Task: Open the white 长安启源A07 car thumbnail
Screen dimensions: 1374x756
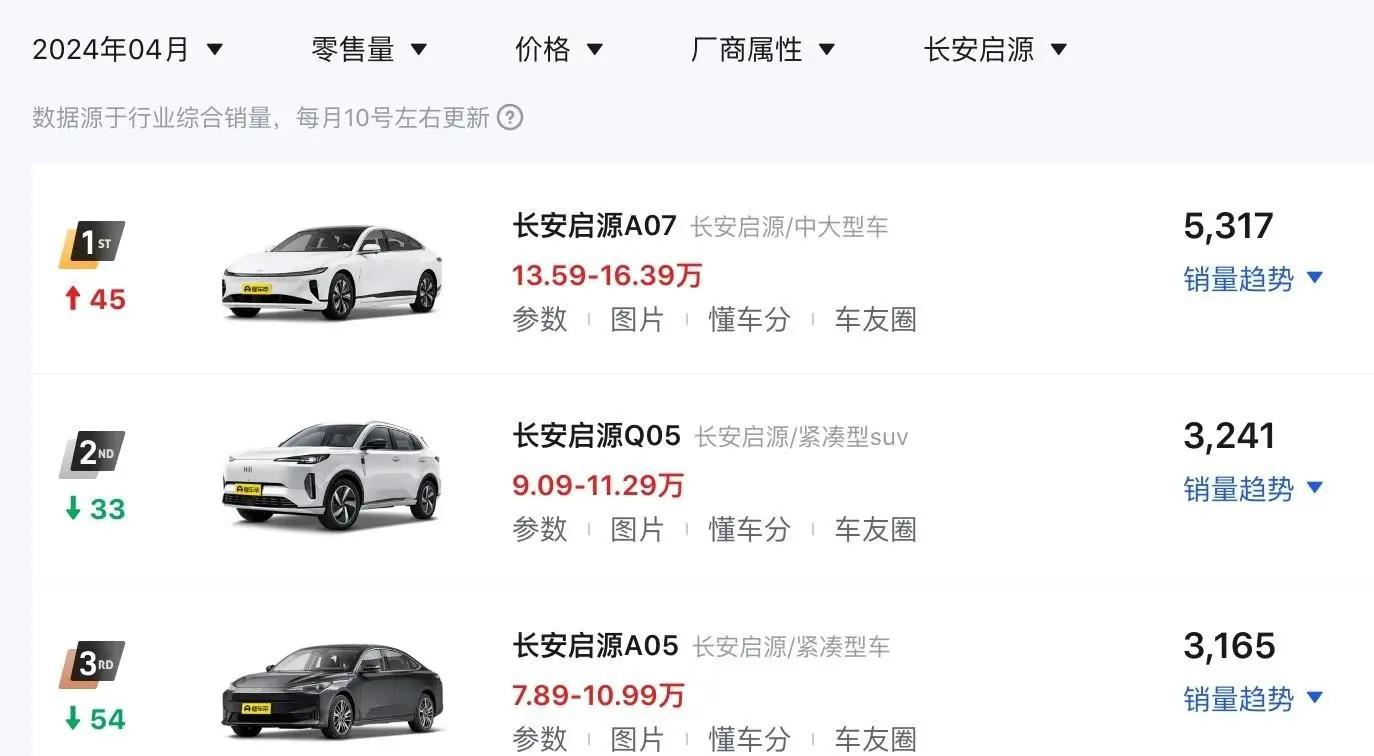Action: pos(332,272)
